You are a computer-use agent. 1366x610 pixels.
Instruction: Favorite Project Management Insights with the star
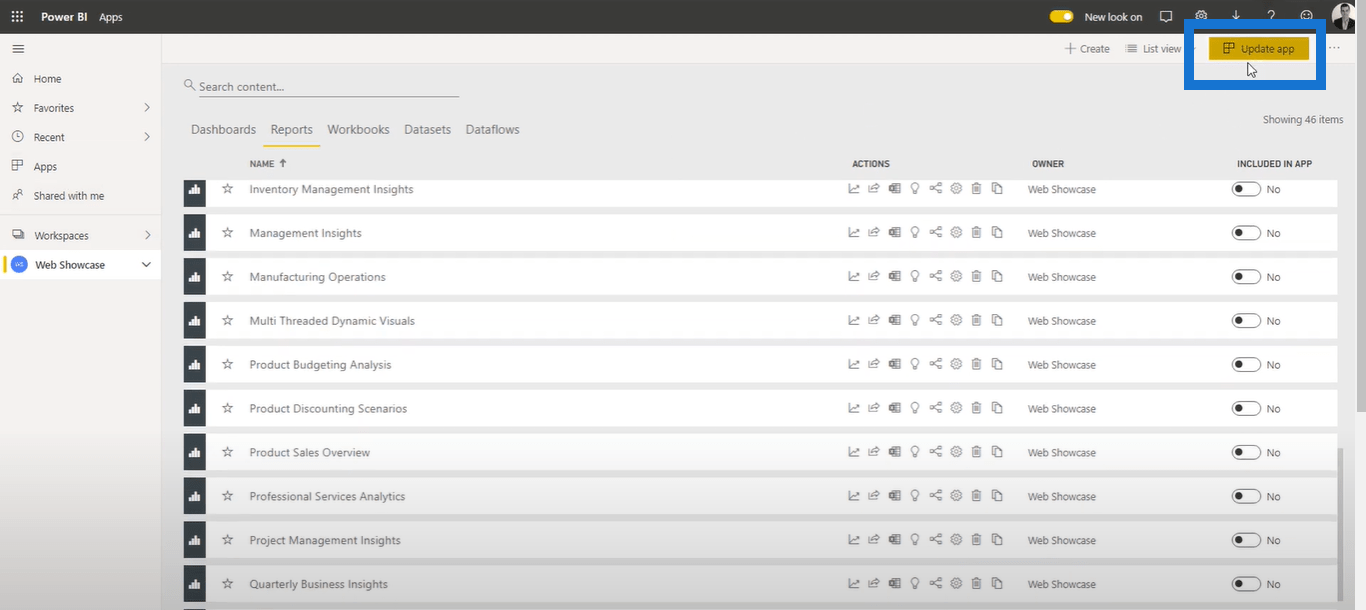click(228, 540)
